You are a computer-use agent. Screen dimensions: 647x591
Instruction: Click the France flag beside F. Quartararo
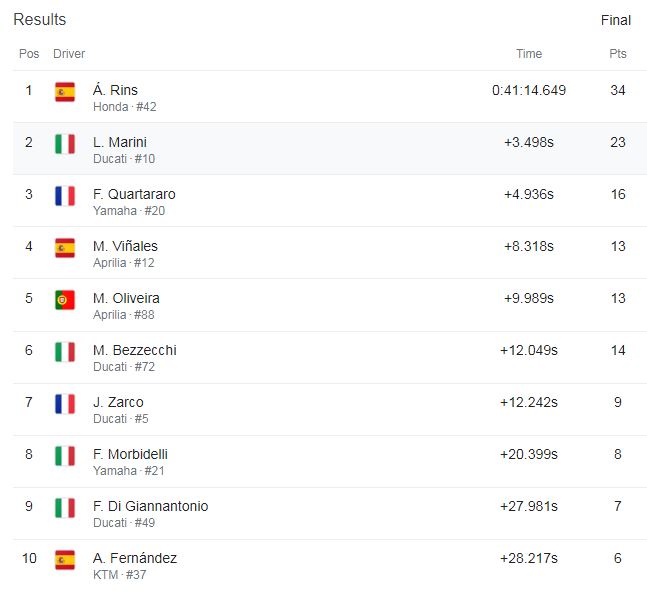tap(65, 196)
